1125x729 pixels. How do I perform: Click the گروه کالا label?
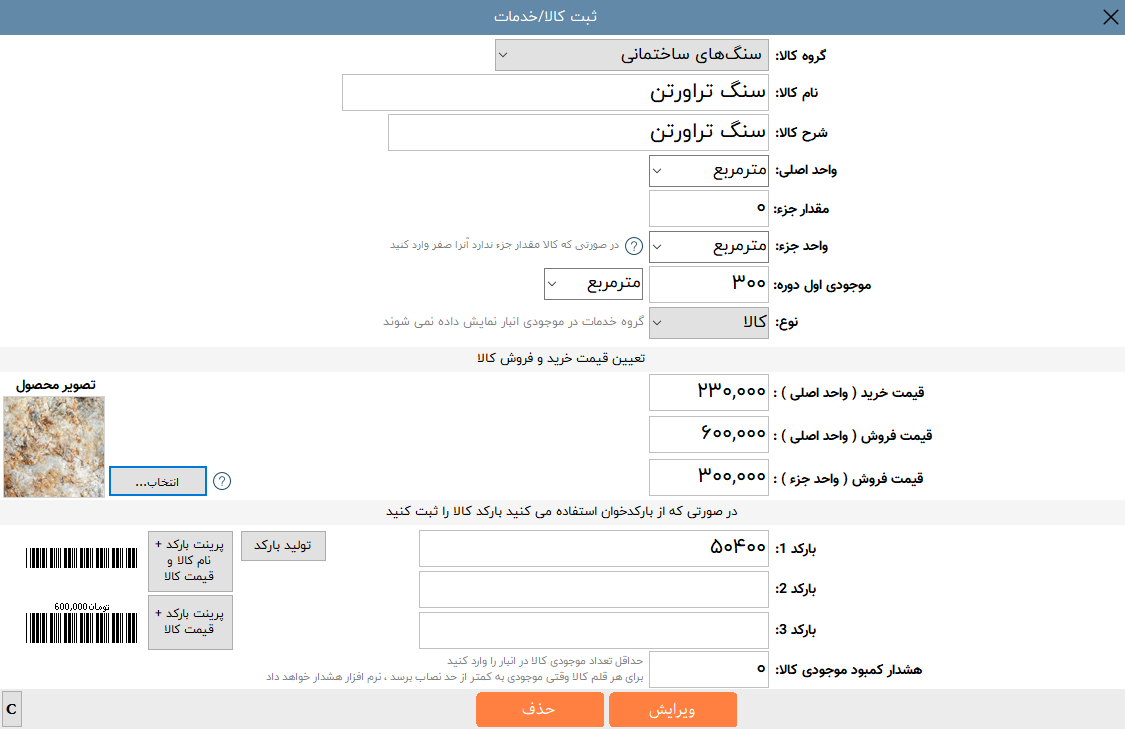coord(801,55)
